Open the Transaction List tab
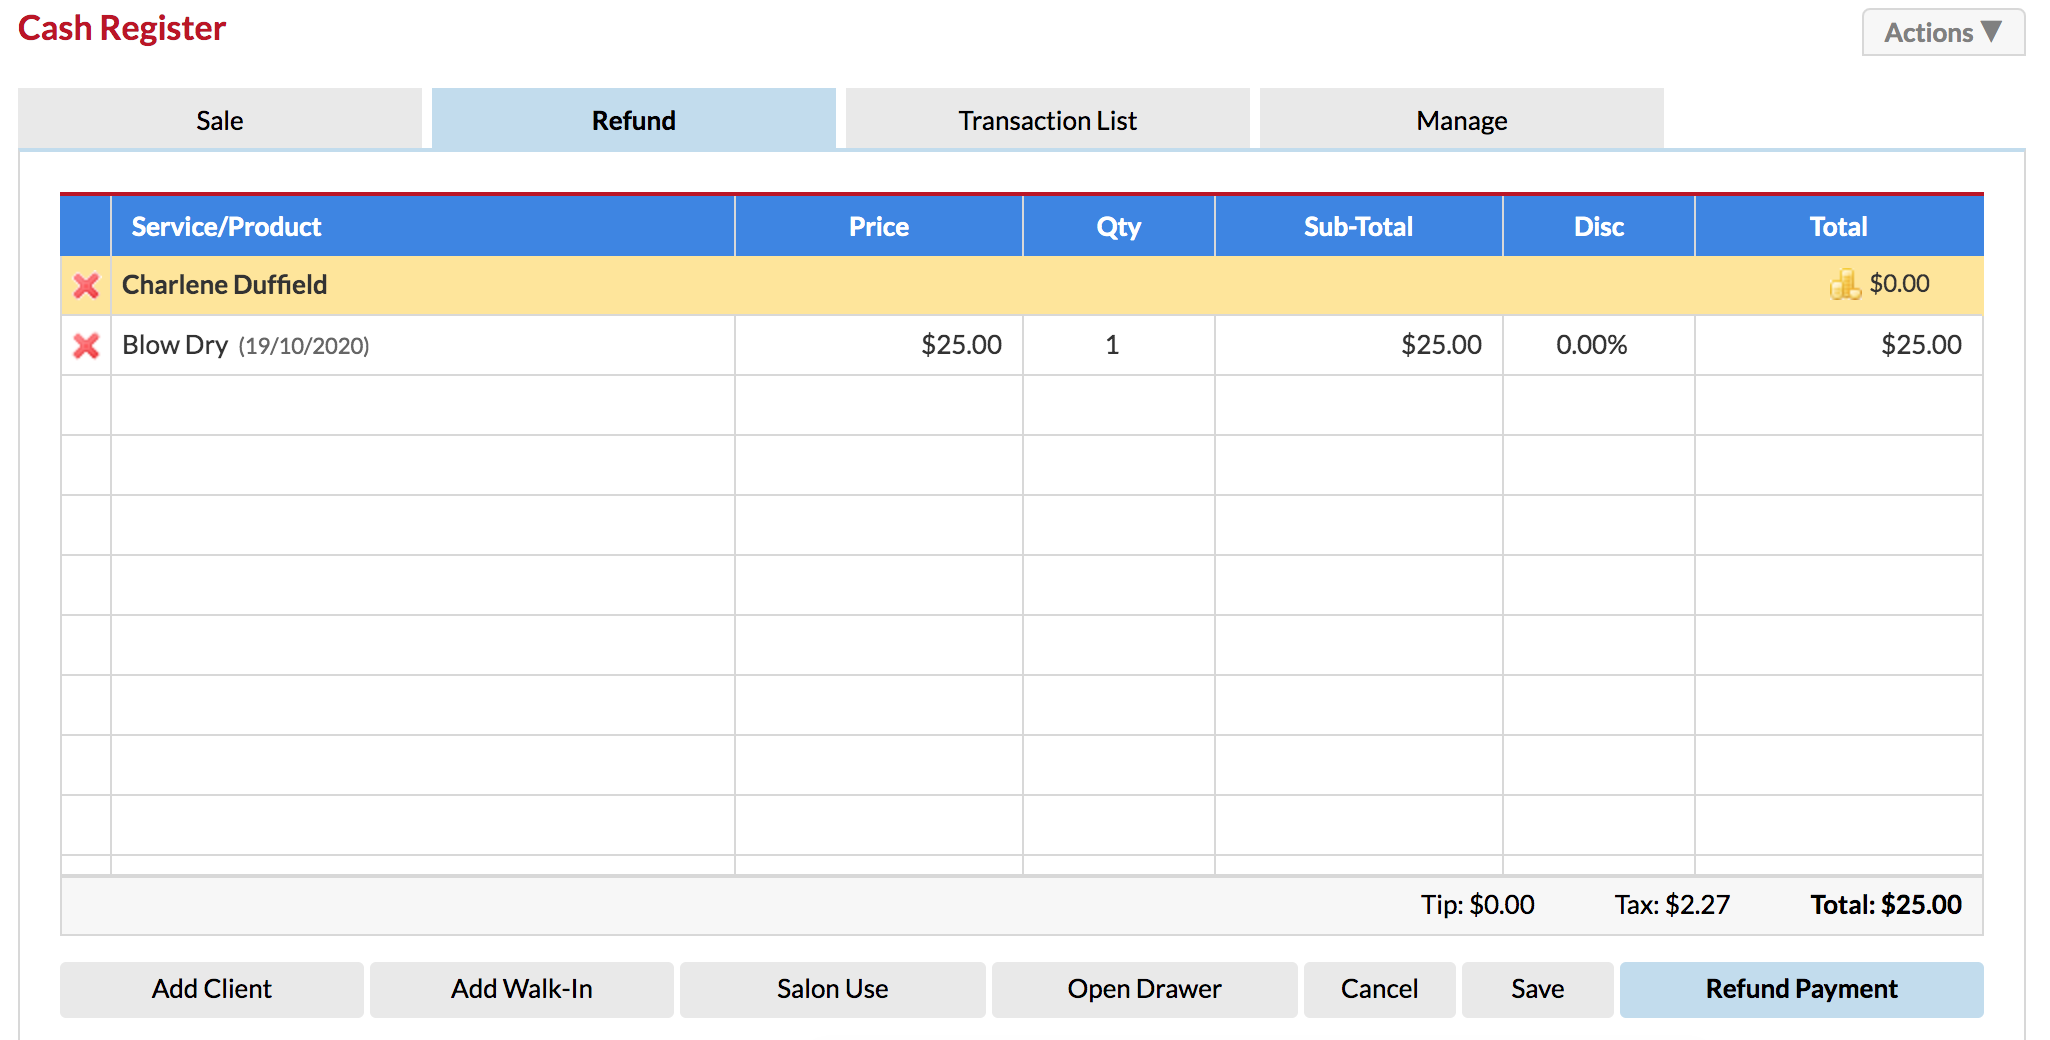The width and height of the screenshot is (2050, 1040). tap(1048, 120)
